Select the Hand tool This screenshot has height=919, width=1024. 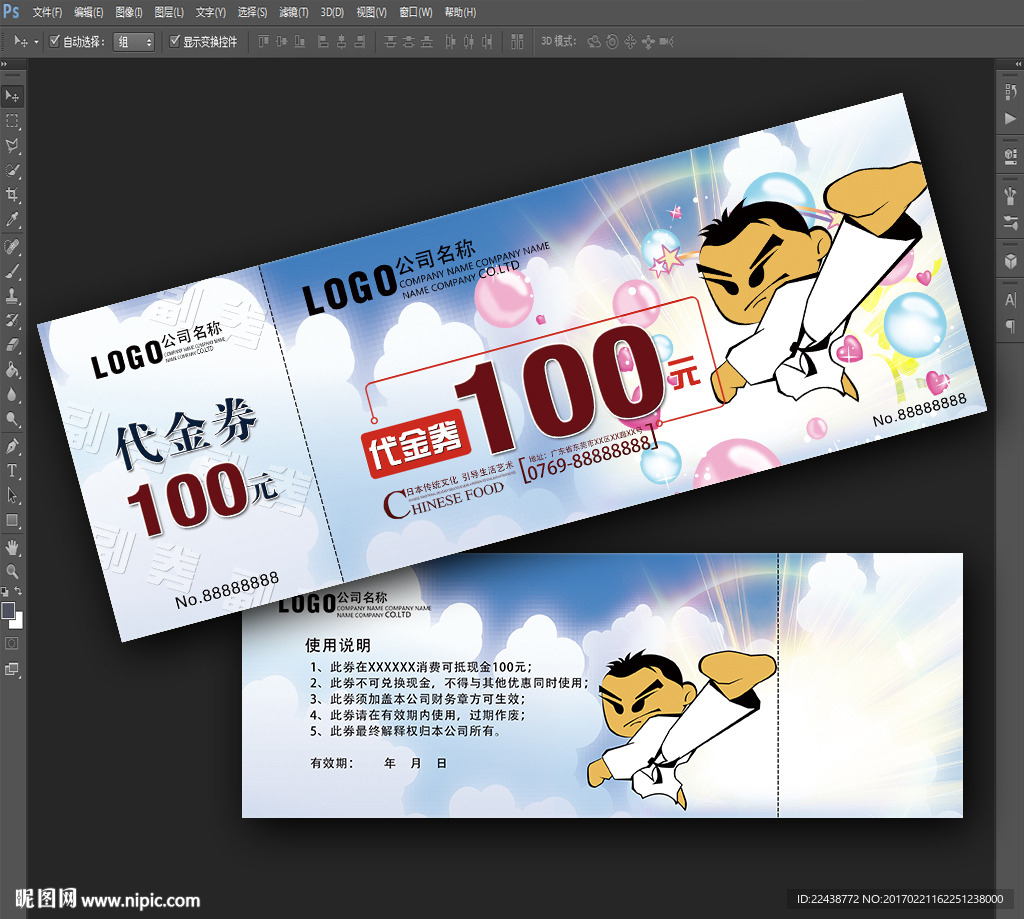(x=12, y=547)
